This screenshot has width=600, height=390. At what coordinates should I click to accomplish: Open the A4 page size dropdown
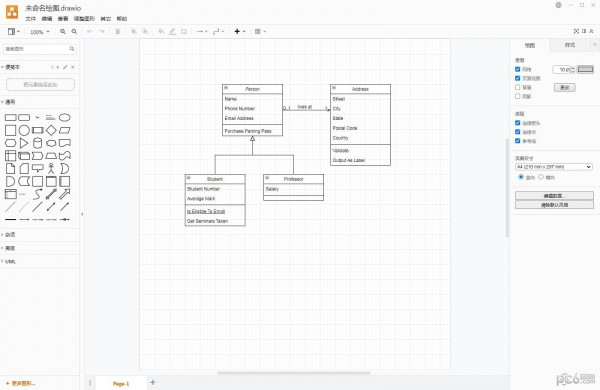pyautogui.click(x=554, y=167)
